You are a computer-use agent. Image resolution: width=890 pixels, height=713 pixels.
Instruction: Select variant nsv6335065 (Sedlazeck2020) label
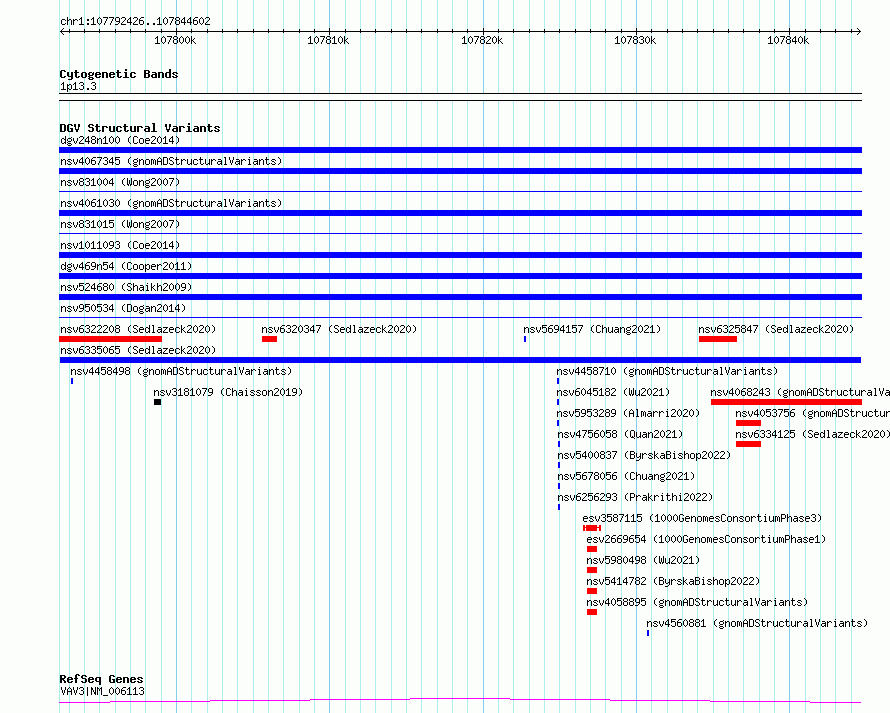[138, 350]
